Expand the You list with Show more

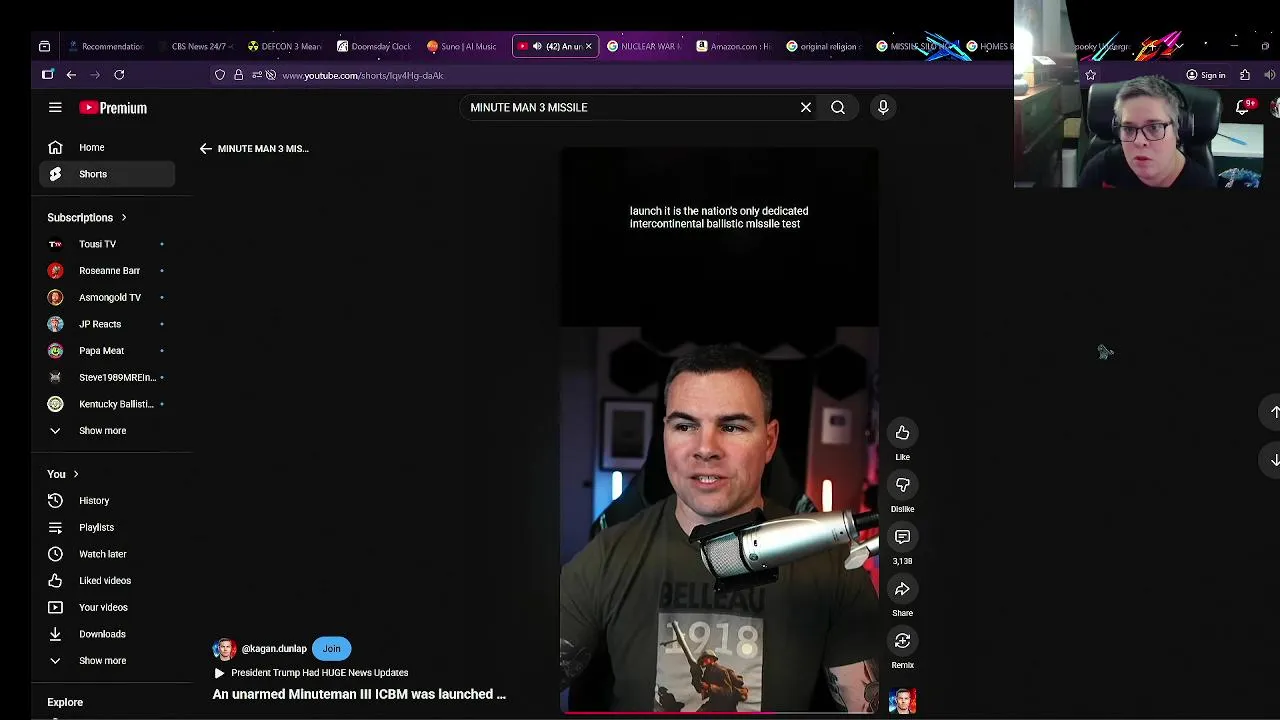click(108, 661)
